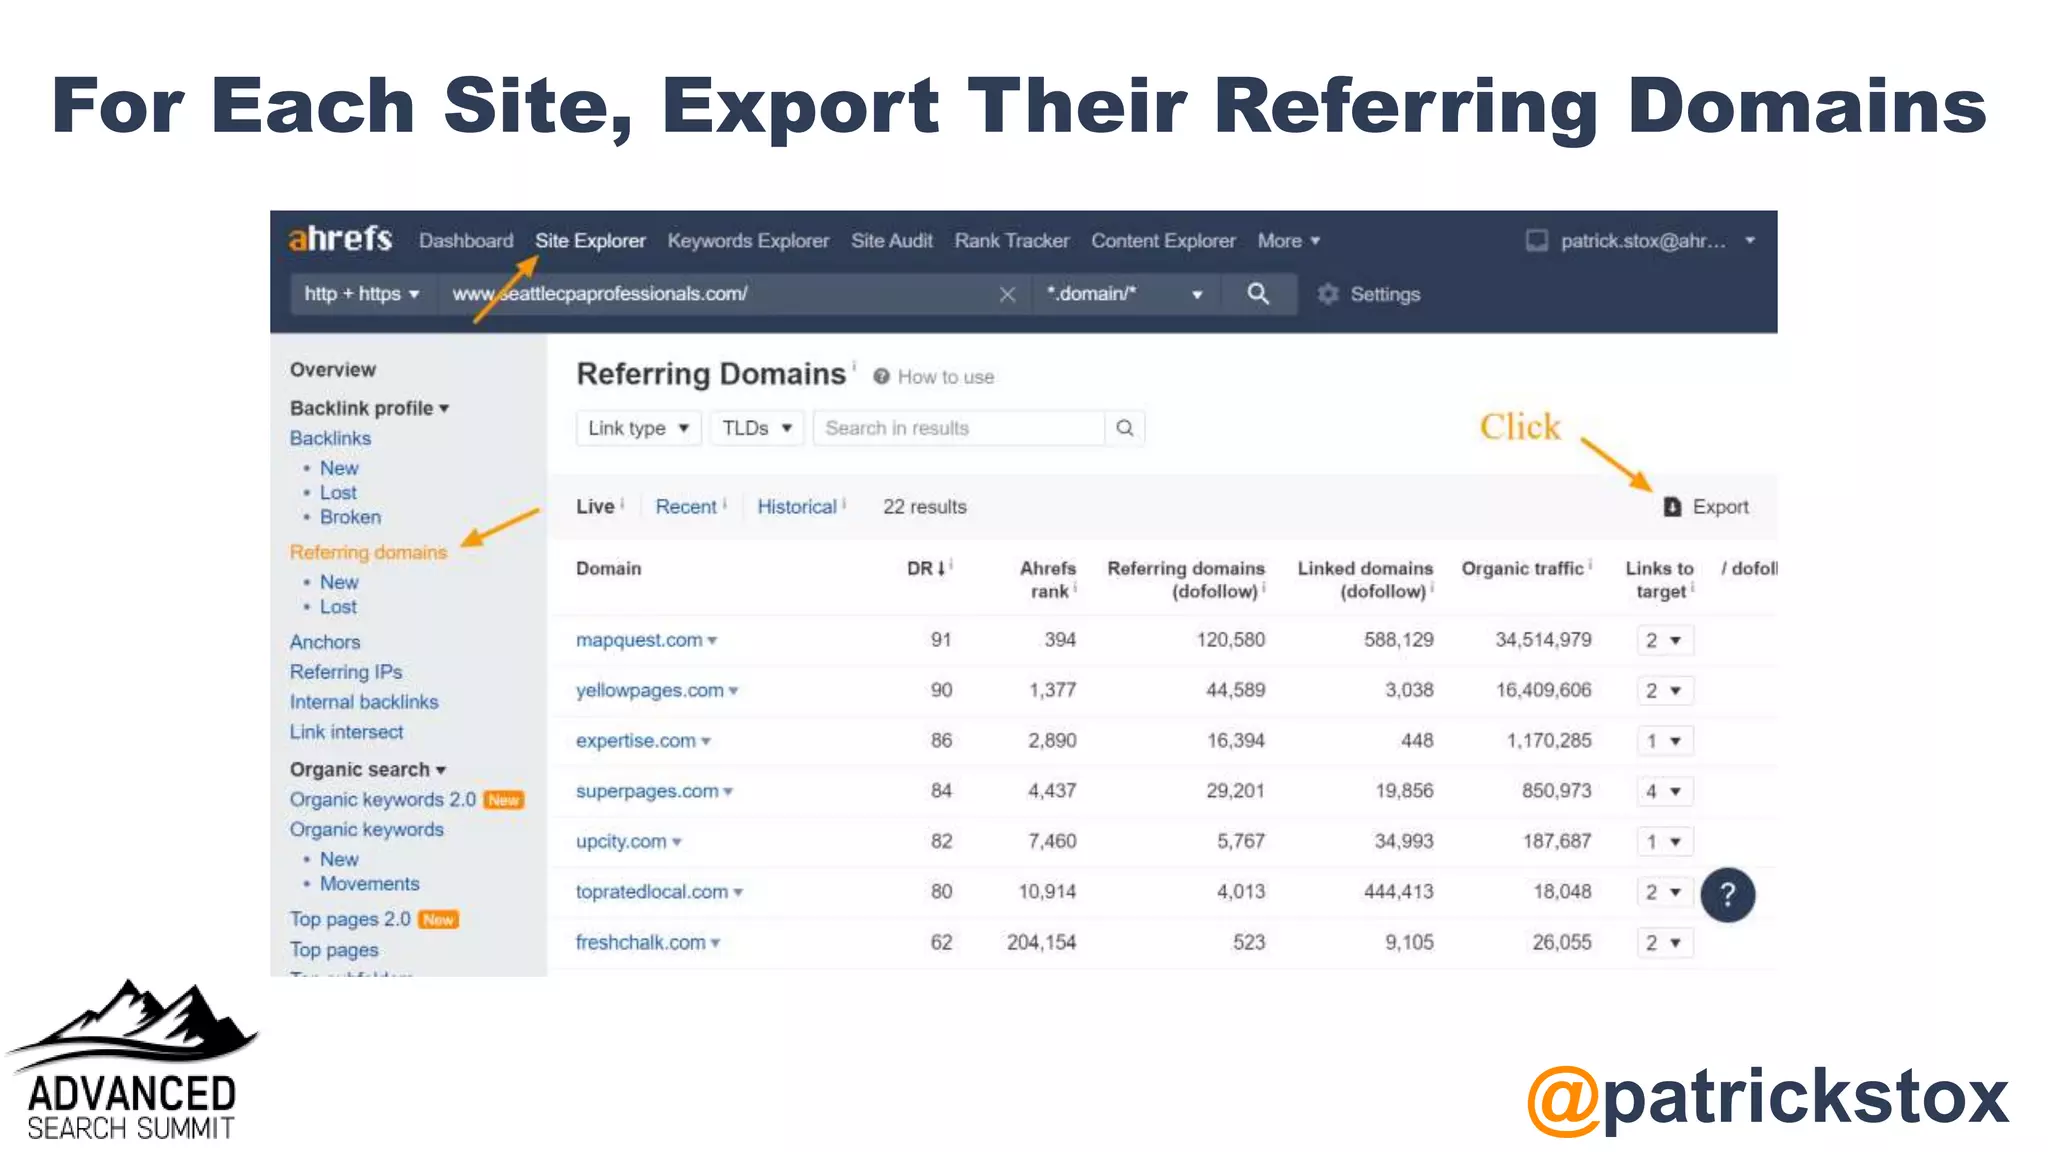This screenshot has width=2048, height=1152.
Task: Clear the URL with the X icon
Action: [x=1007, y=294]
